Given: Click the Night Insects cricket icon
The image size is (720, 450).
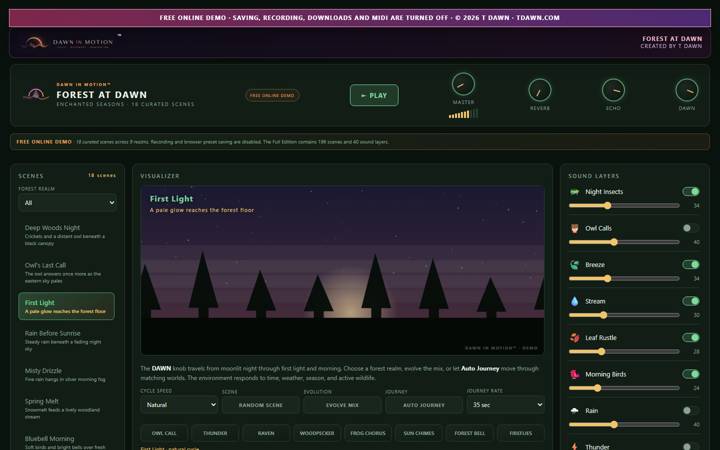Looking at the screenshot, I should [x=574, y=192].
